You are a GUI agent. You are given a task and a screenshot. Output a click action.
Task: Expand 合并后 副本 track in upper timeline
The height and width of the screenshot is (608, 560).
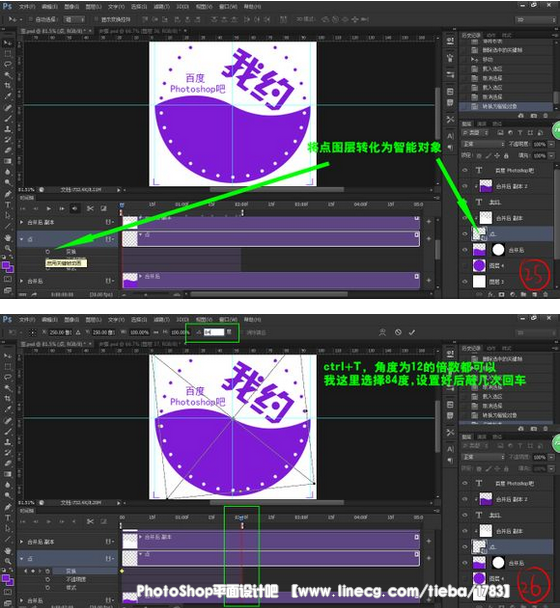tap(22, 222)
